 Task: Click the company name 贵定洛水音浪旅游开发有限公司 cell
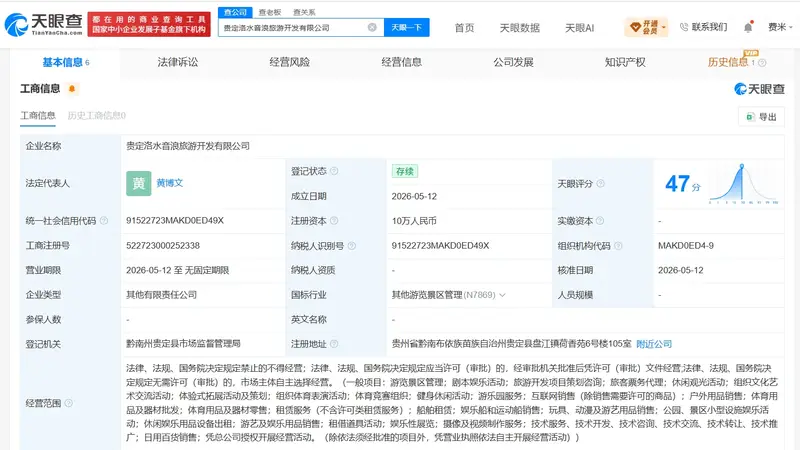(x=188, y=146)
